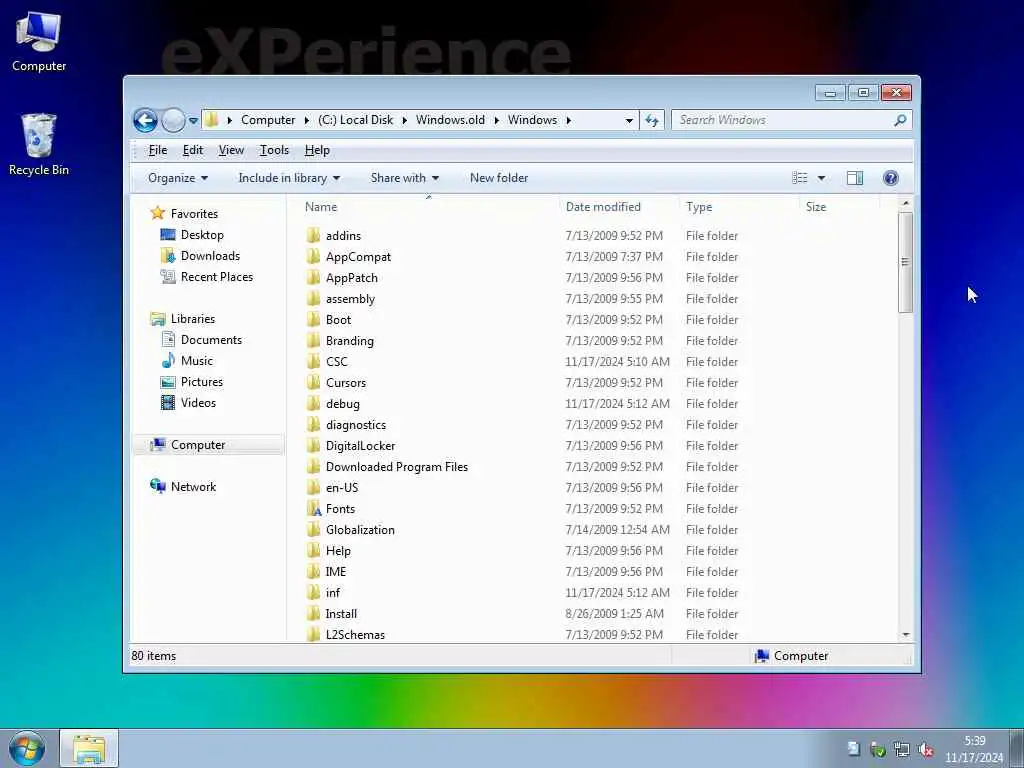Screen dimensions: 1024x768
Task: Click the New folder button
Action: (x=498, y=178)
